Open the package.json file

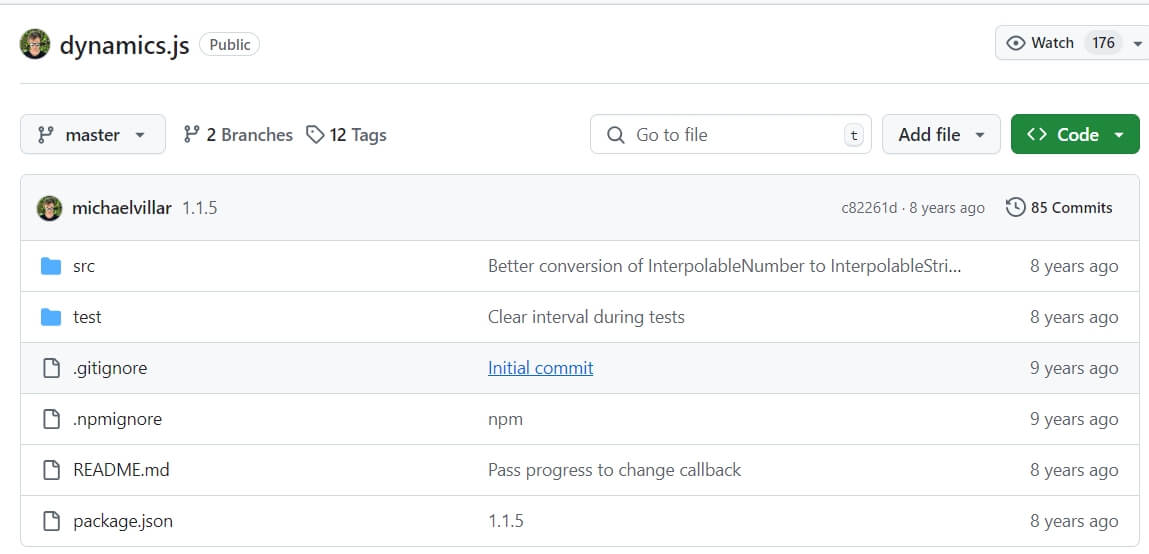coord(123,521)
